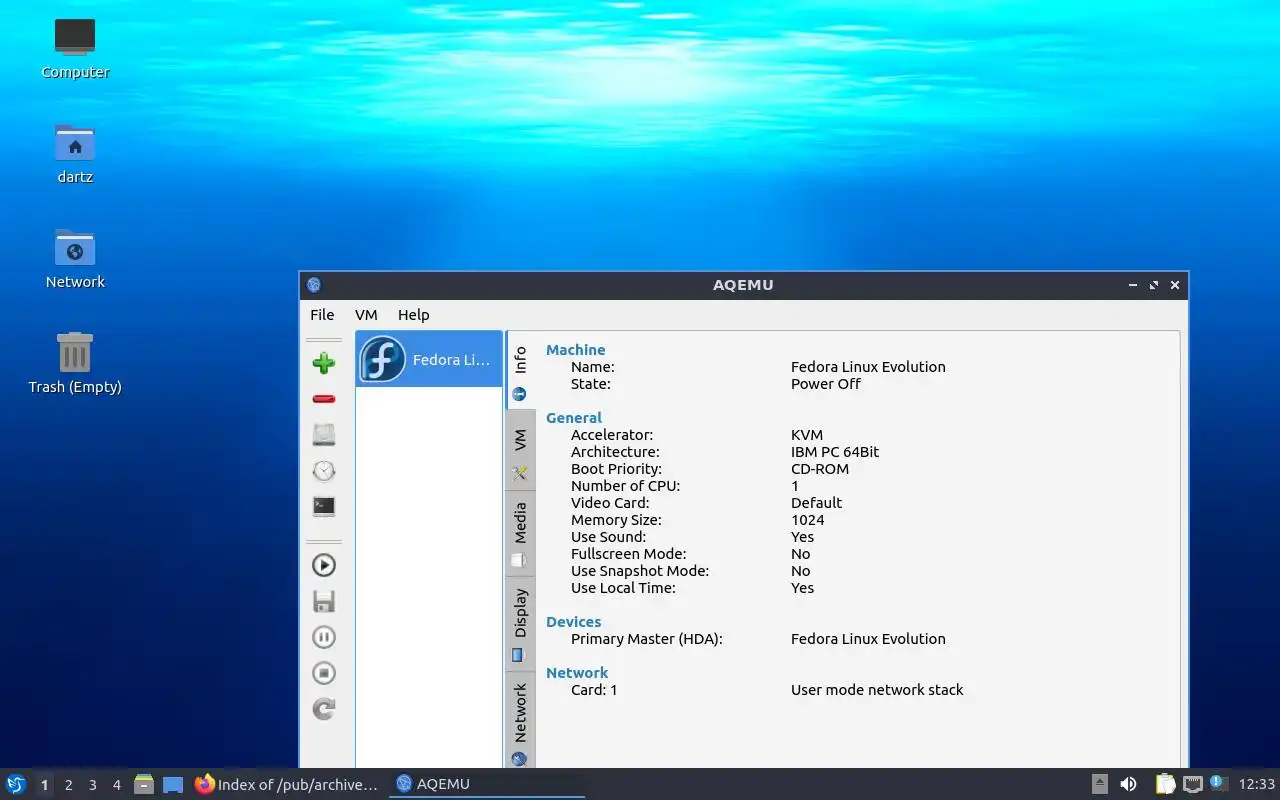Switch to the Media tab
The width and height of the screenshot is (1280, 800).
[x=520, y=534]
